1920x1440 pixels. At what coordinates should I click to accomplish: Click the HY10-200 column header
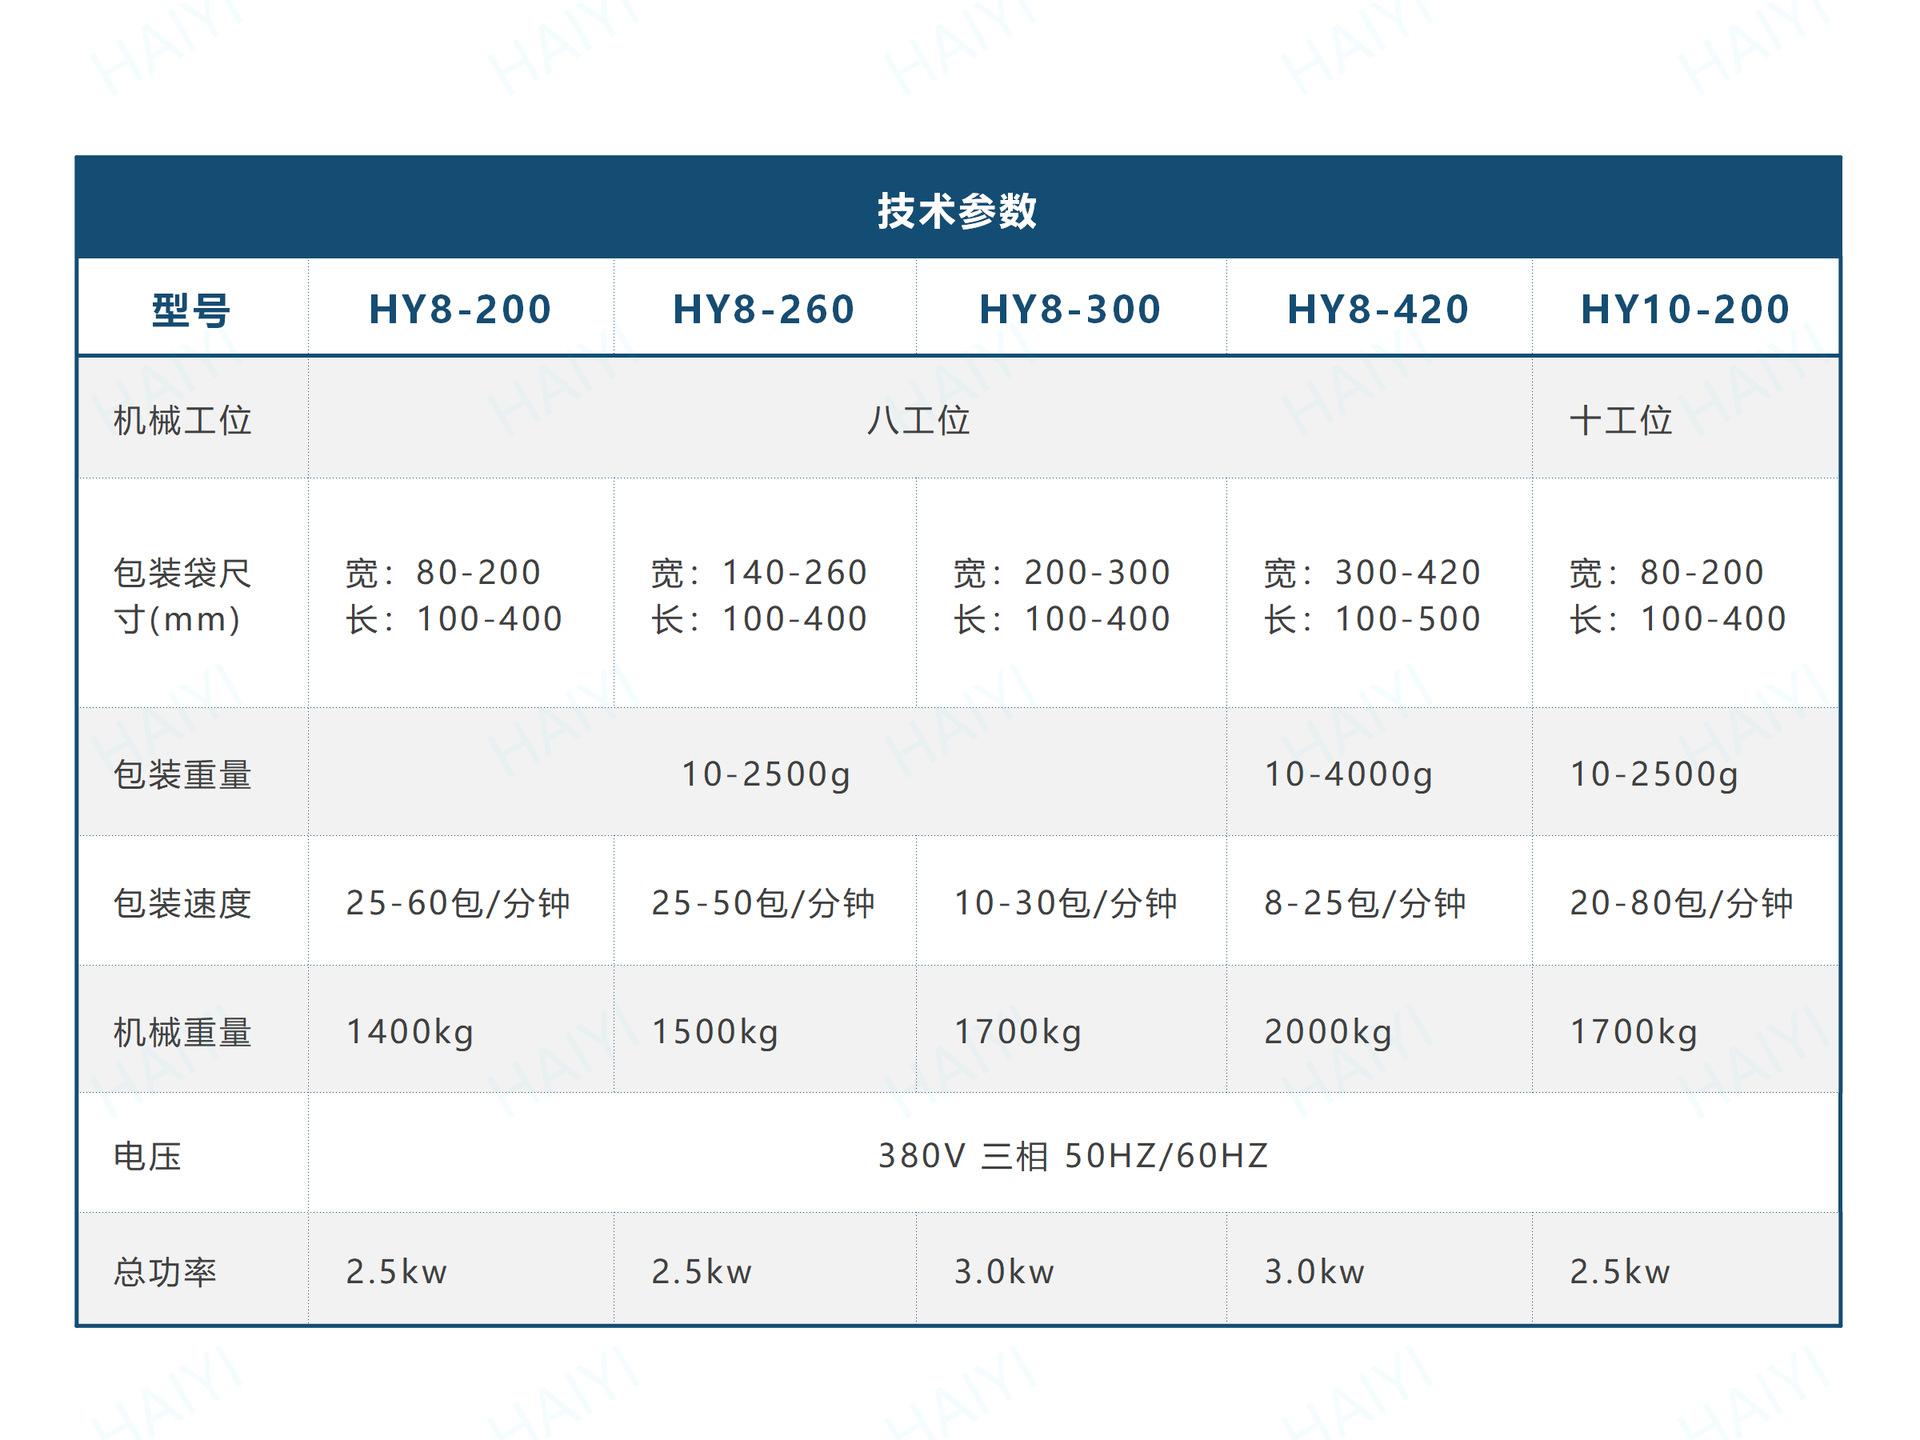click(x=1685, y=309)
